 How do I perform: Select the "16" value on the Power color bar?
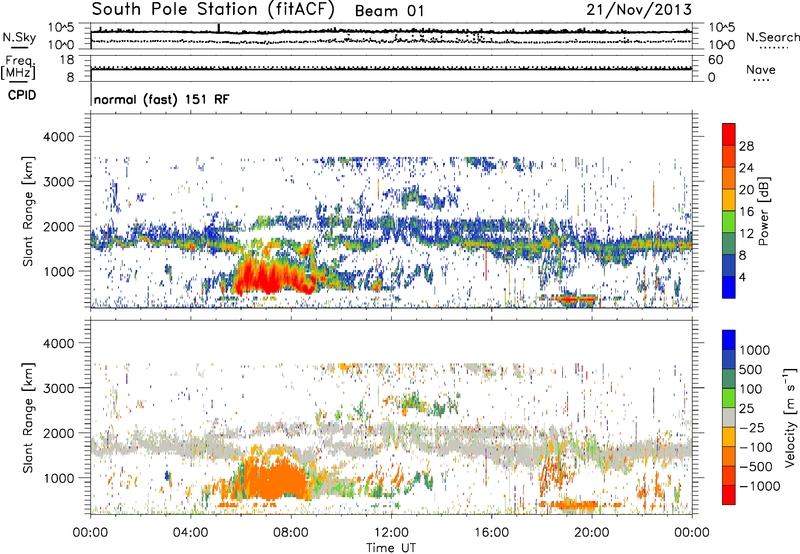746,212
